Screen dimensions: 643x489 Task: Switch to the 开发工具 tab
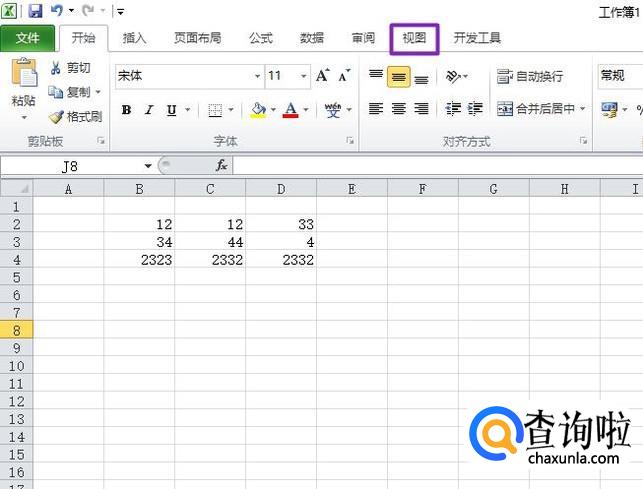(x=477, y=38)
